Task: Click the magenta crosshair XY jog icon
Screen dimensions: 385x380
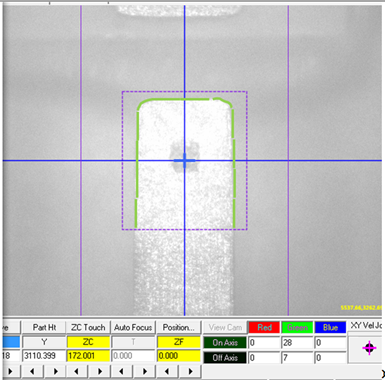Action: pos(369,348)
